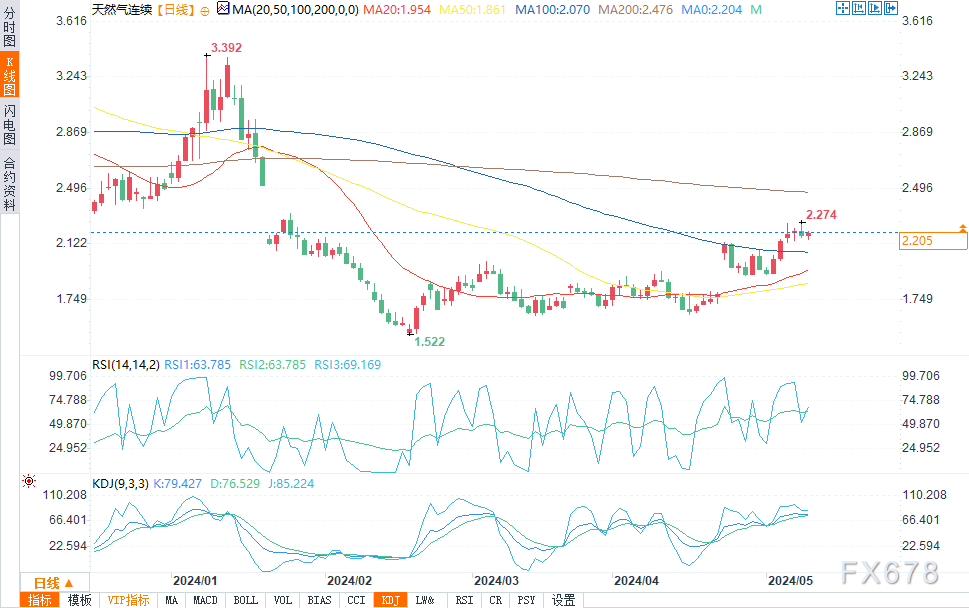The height and width of the screenshot is (608, 969).
Task: Select the MACD indicator button
Action: pyautogui.click(x=205, y=600)
